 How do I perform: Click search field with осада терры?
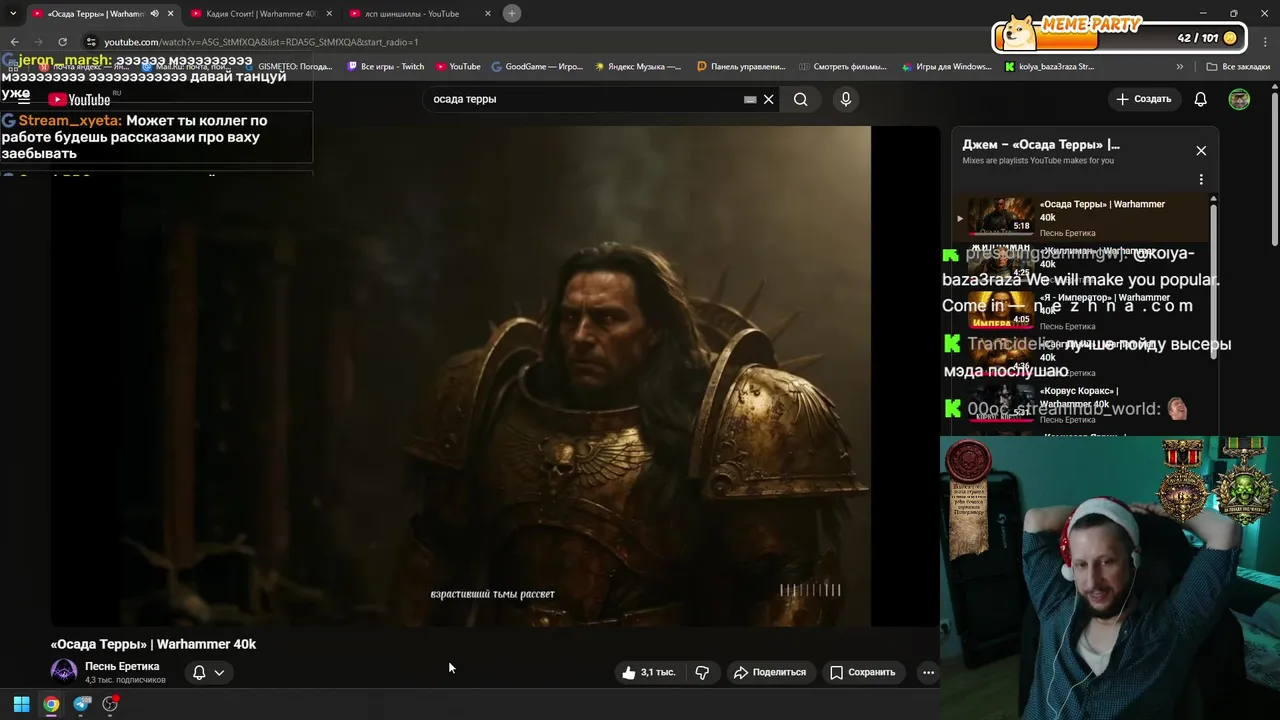coord(585,99)
